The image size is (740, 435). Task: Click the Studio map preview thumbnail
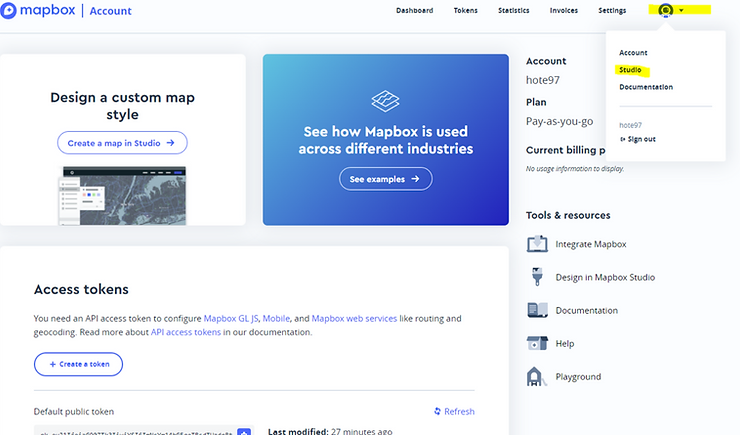coord(122,195)
